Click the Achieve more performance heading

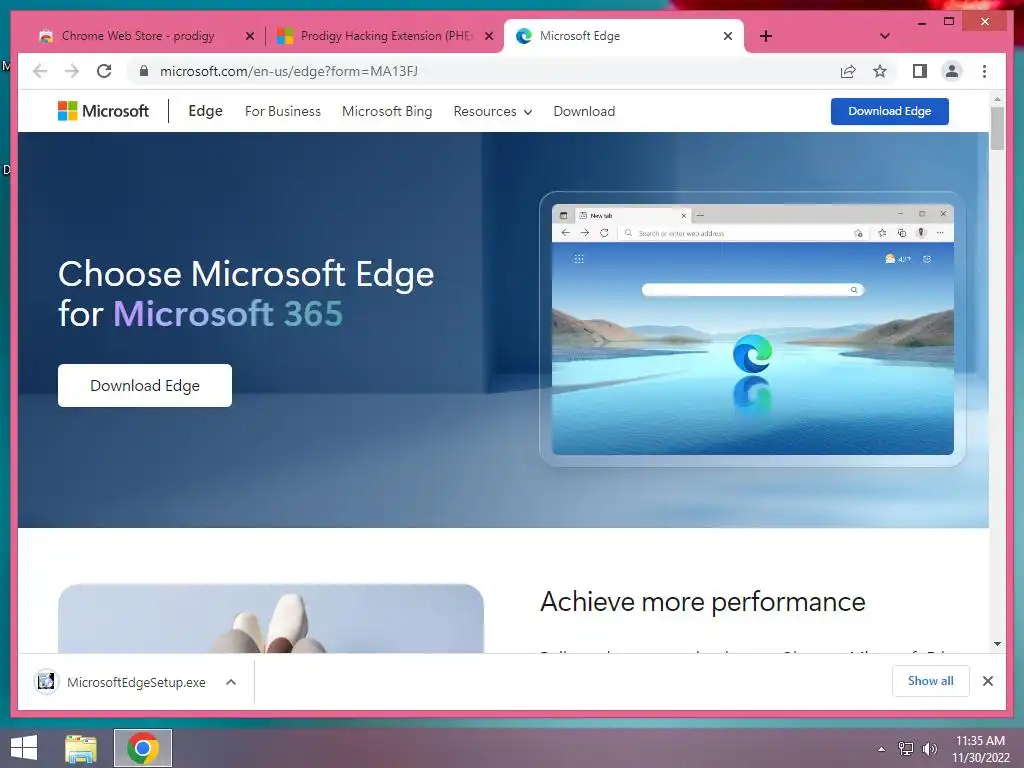(703, 601)
